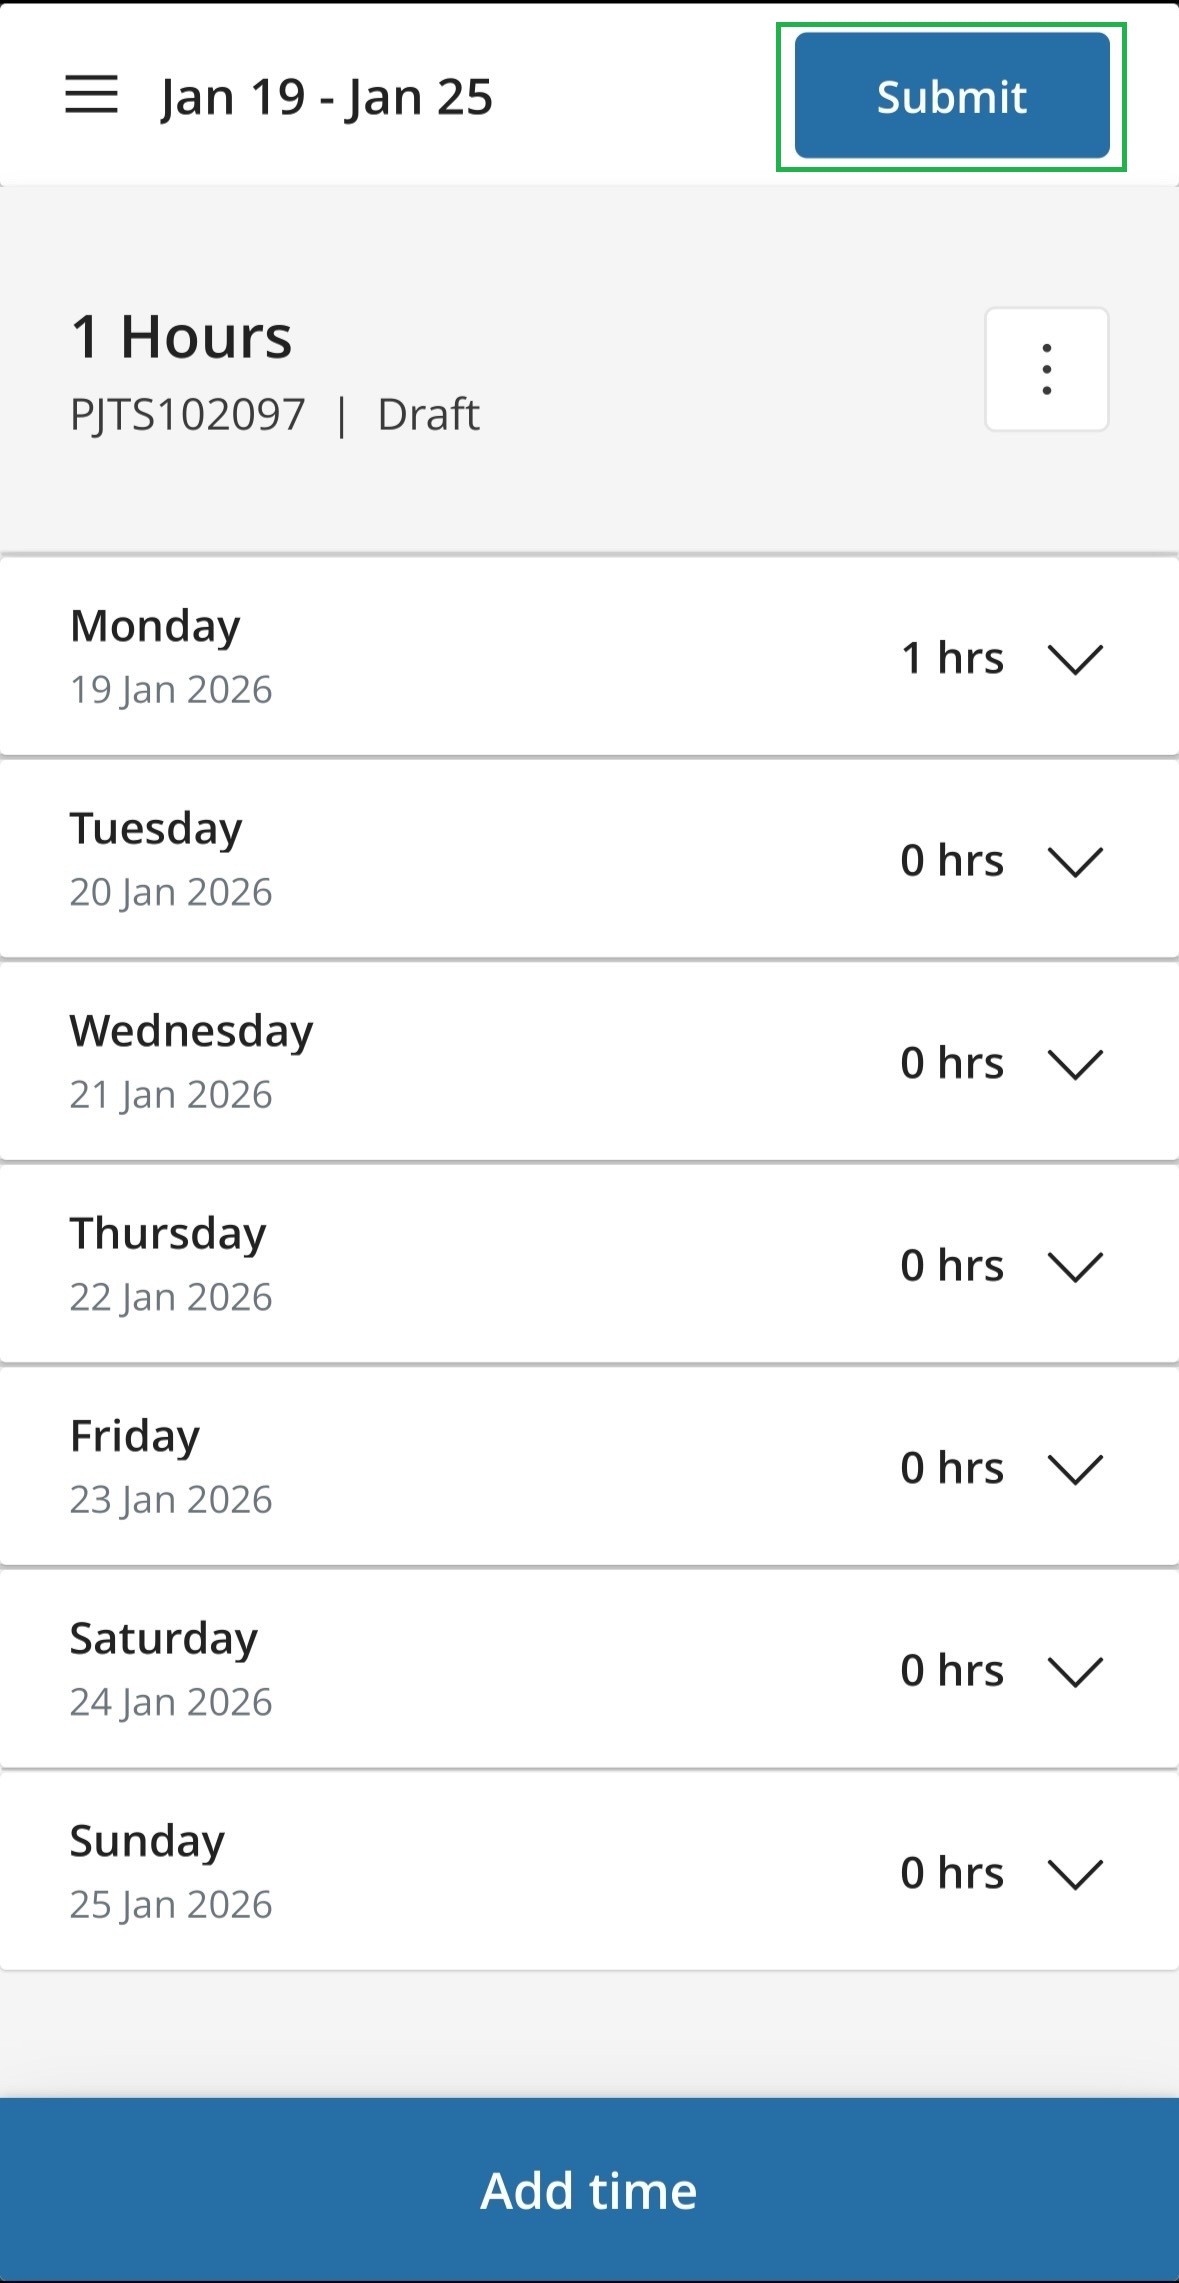Expand Sunday's time entries chevron
The height and width of the screenshot is (2283, 1179).
click(x=1074, y=1873)
